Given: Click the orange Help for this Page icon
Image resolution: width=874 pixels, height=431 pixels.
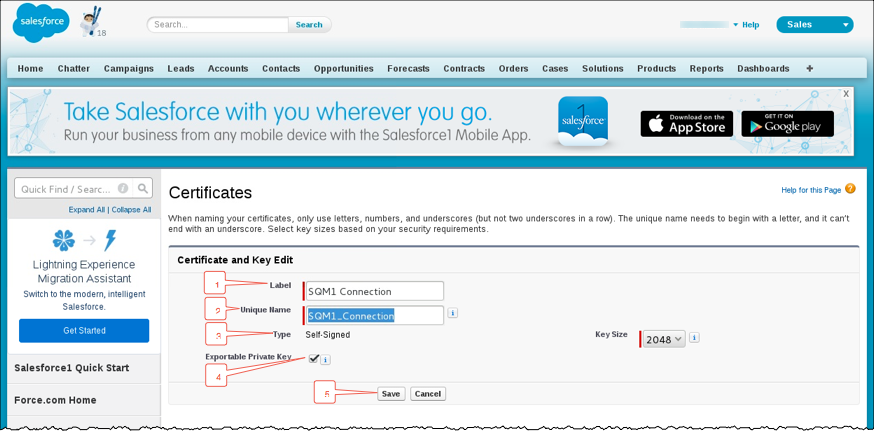Looking at the screenshot, I should [x=850, y=188].
